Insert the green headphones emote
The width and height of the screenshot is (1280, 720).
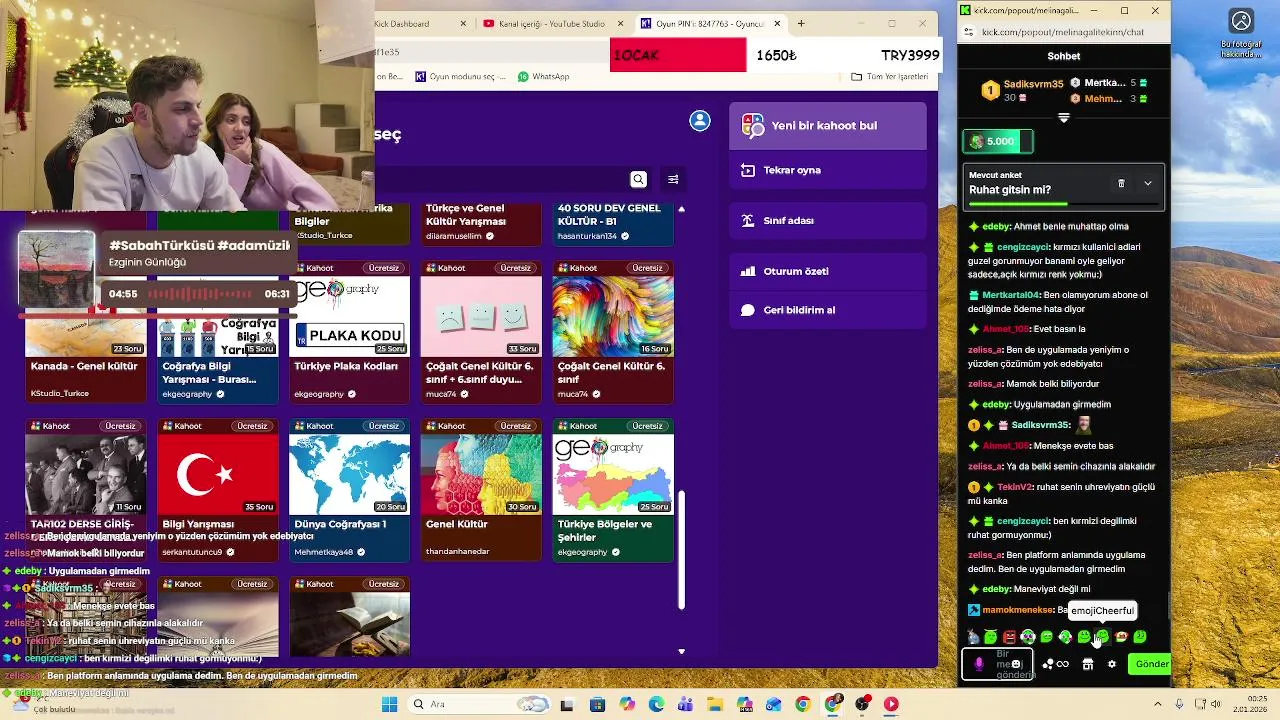click(1028, 637)
